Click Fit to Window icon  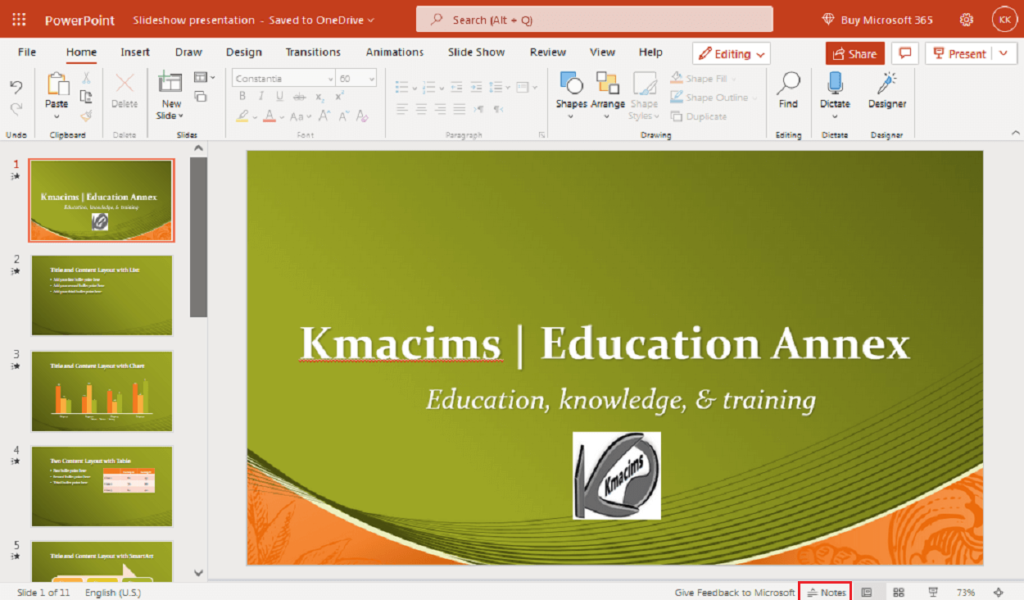tap(999, 592)
